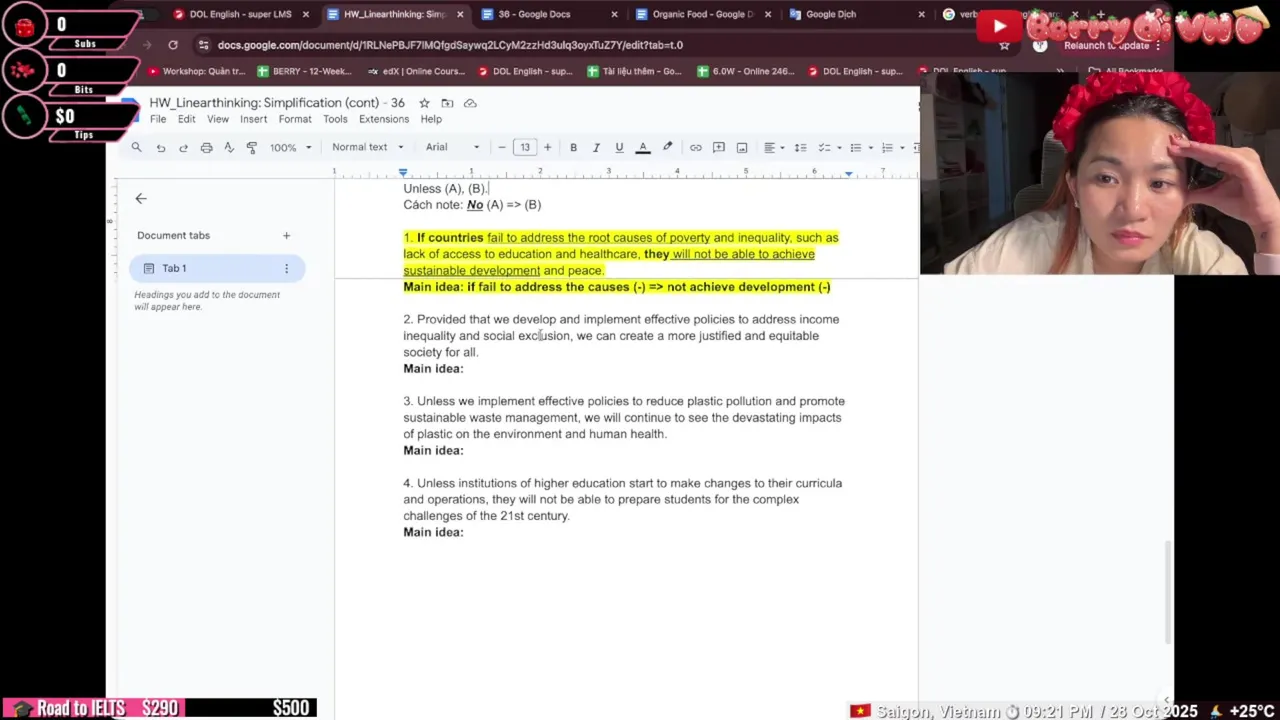The height and width of the screenshot is (720, 1280).
Task: Move the document to a folder
Action: [x=447, y=103]
